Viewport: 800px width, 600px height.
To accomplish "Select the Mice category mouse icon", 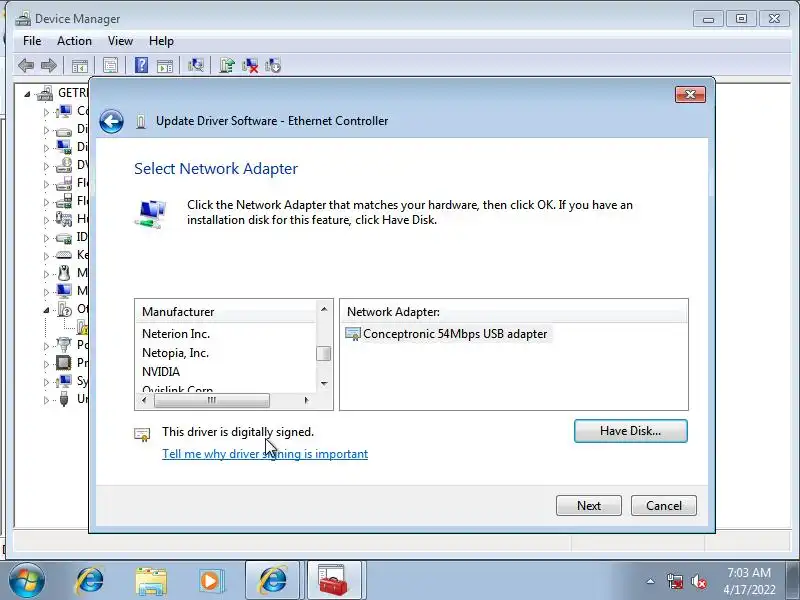I will [64, 273].
